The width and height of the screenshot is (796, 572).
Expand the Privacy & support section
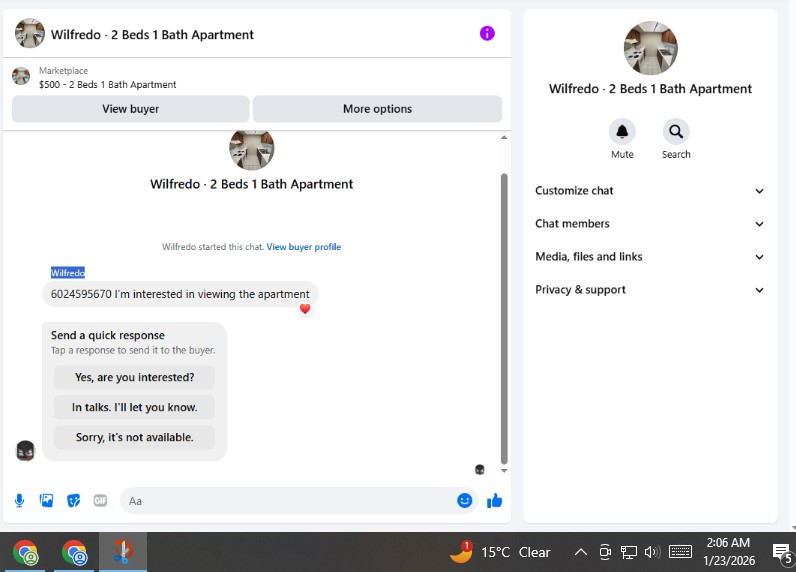(x=650, y=290)
